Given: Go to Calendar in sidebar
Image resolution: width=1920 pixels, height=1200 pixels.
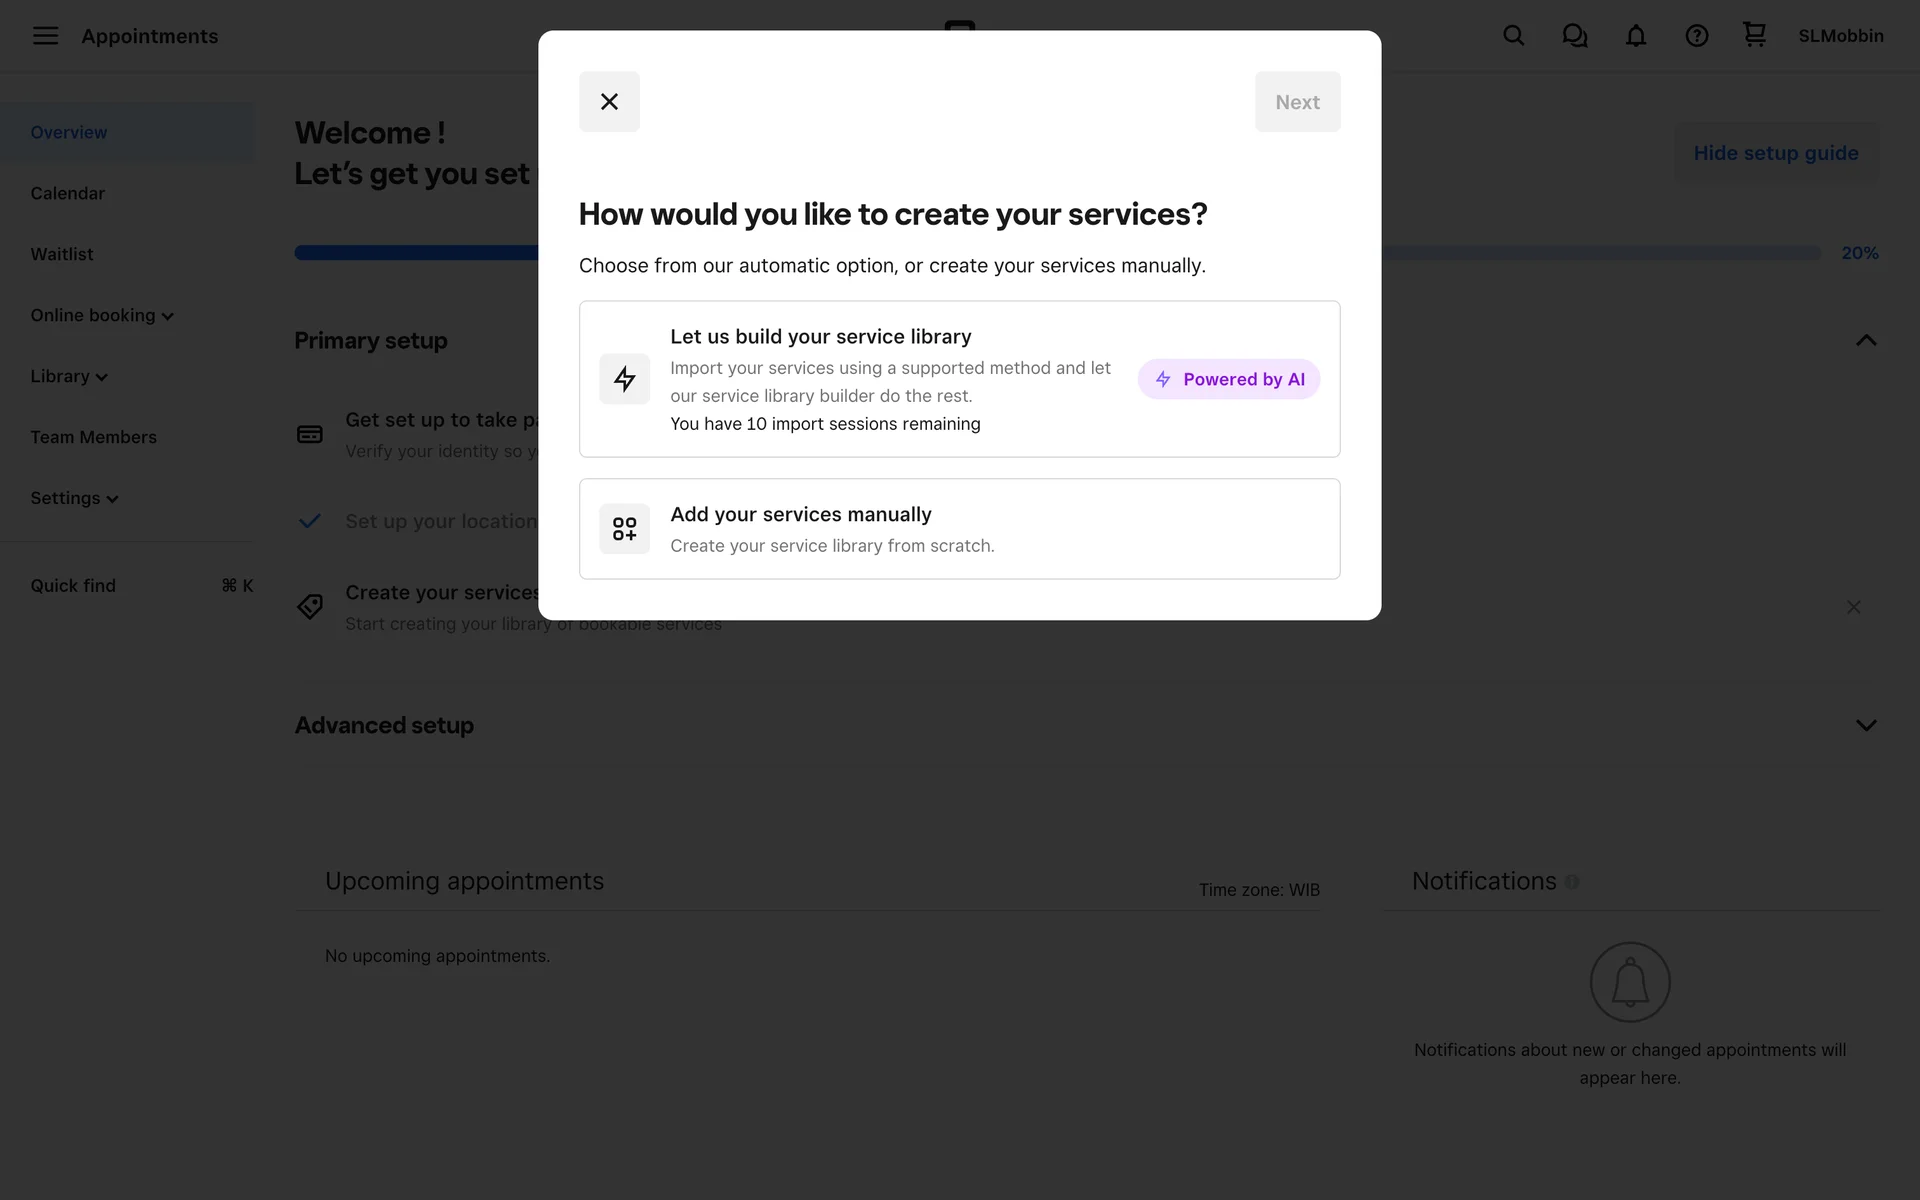Looking at the screenshot, I should pos(67,194).
